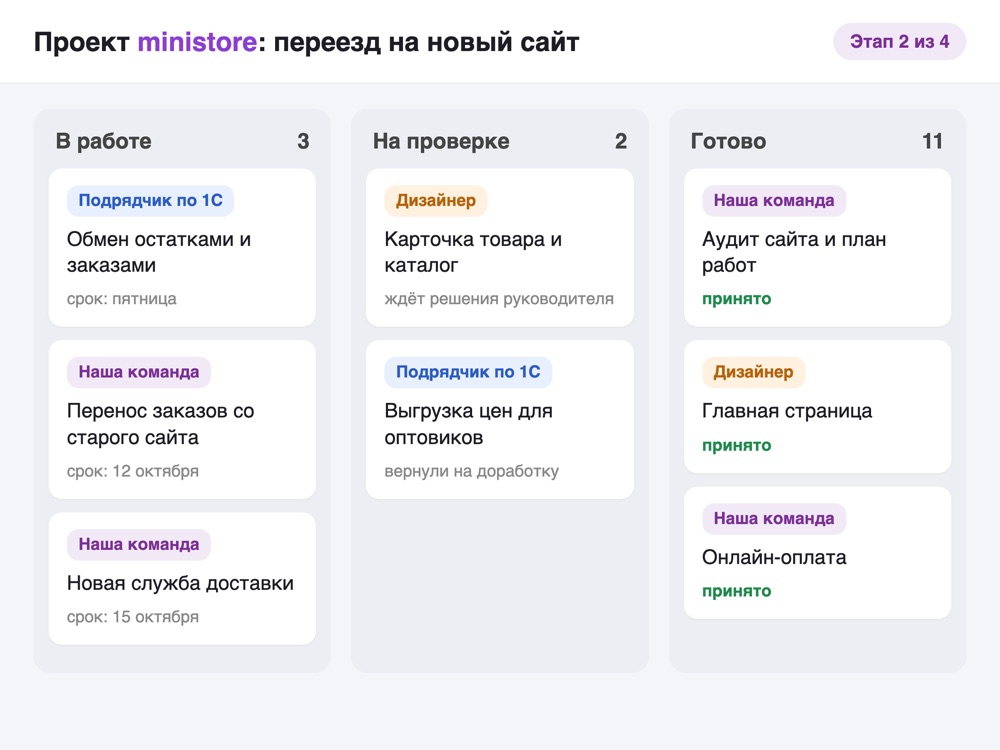The width and height of the screenshot is (1000, 750).
Task: Click the 'На проверке' column header
Action: click(441, 141)
